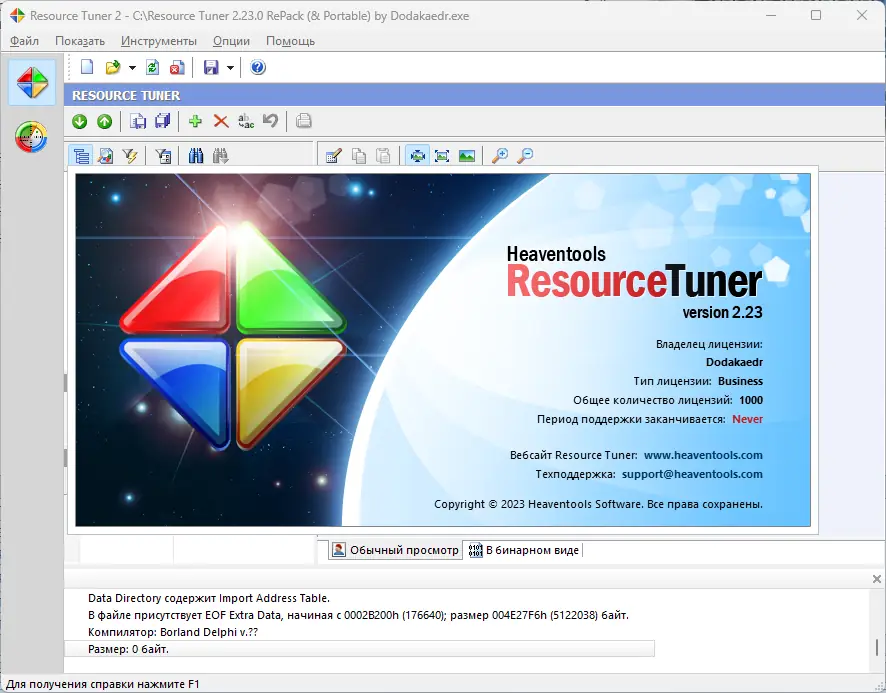This screenshot has height=693, width=886.
Task: Click the license type value Business
Action: pyautogui.click(x=740, y=381)
